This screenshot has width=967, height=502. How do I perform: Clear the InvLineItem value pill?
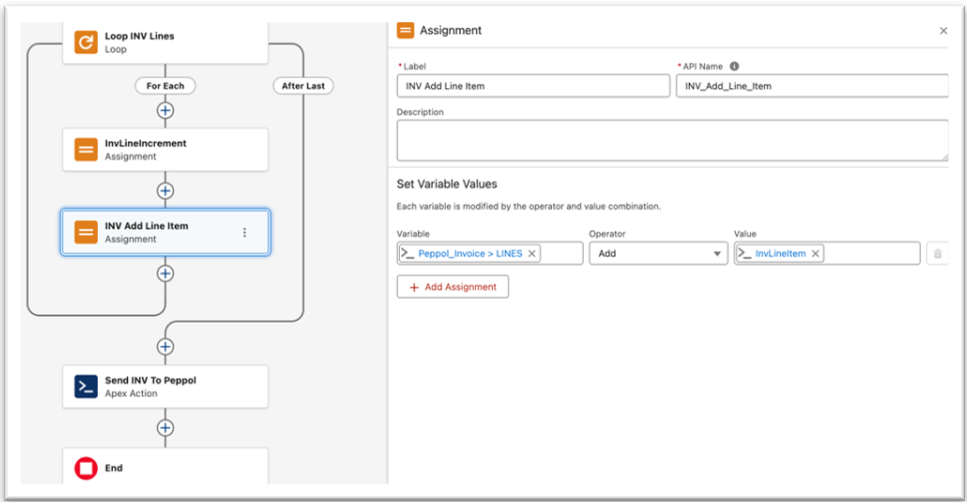click(815, 254)
